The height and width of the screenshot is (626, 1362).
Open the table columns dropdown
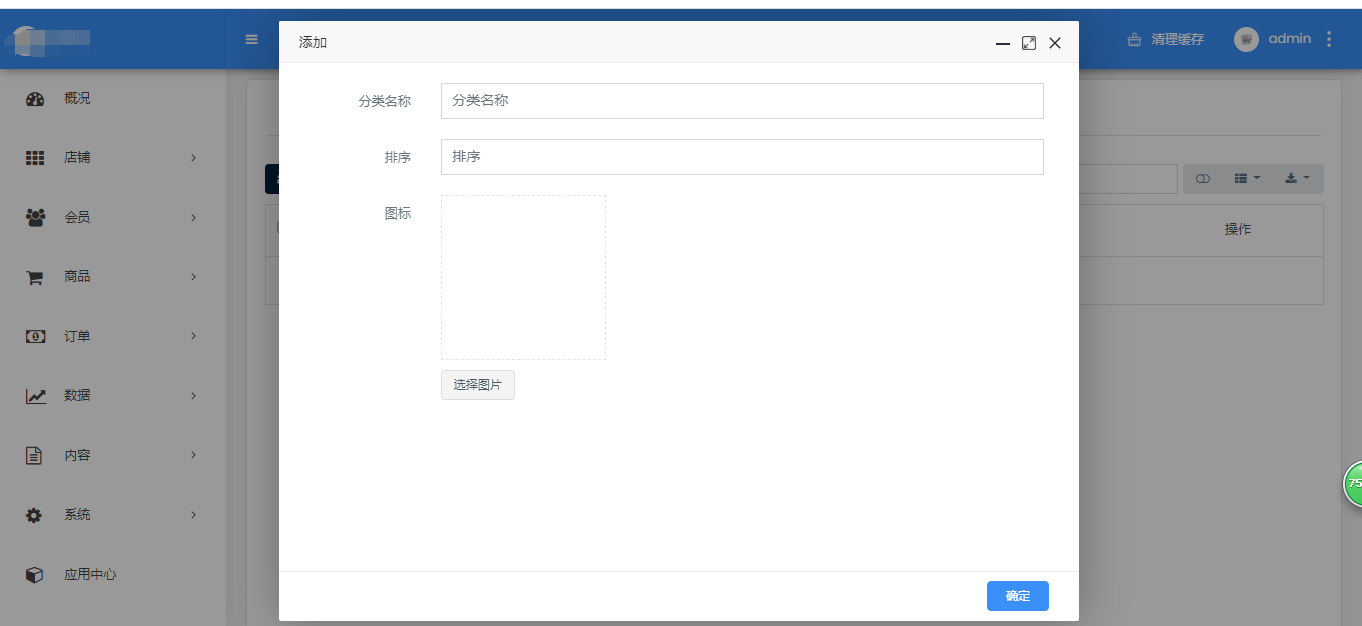point(1246,179)
